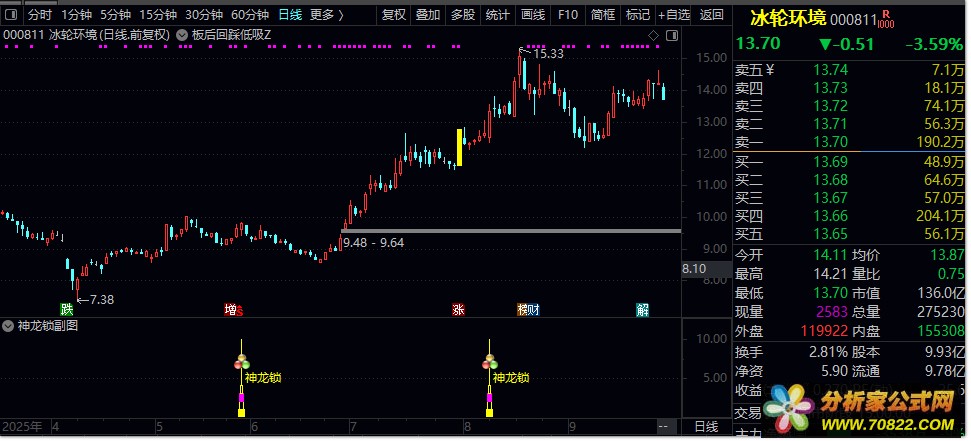
Task: Click the red 涨 event marker
Action: point(458,310)
